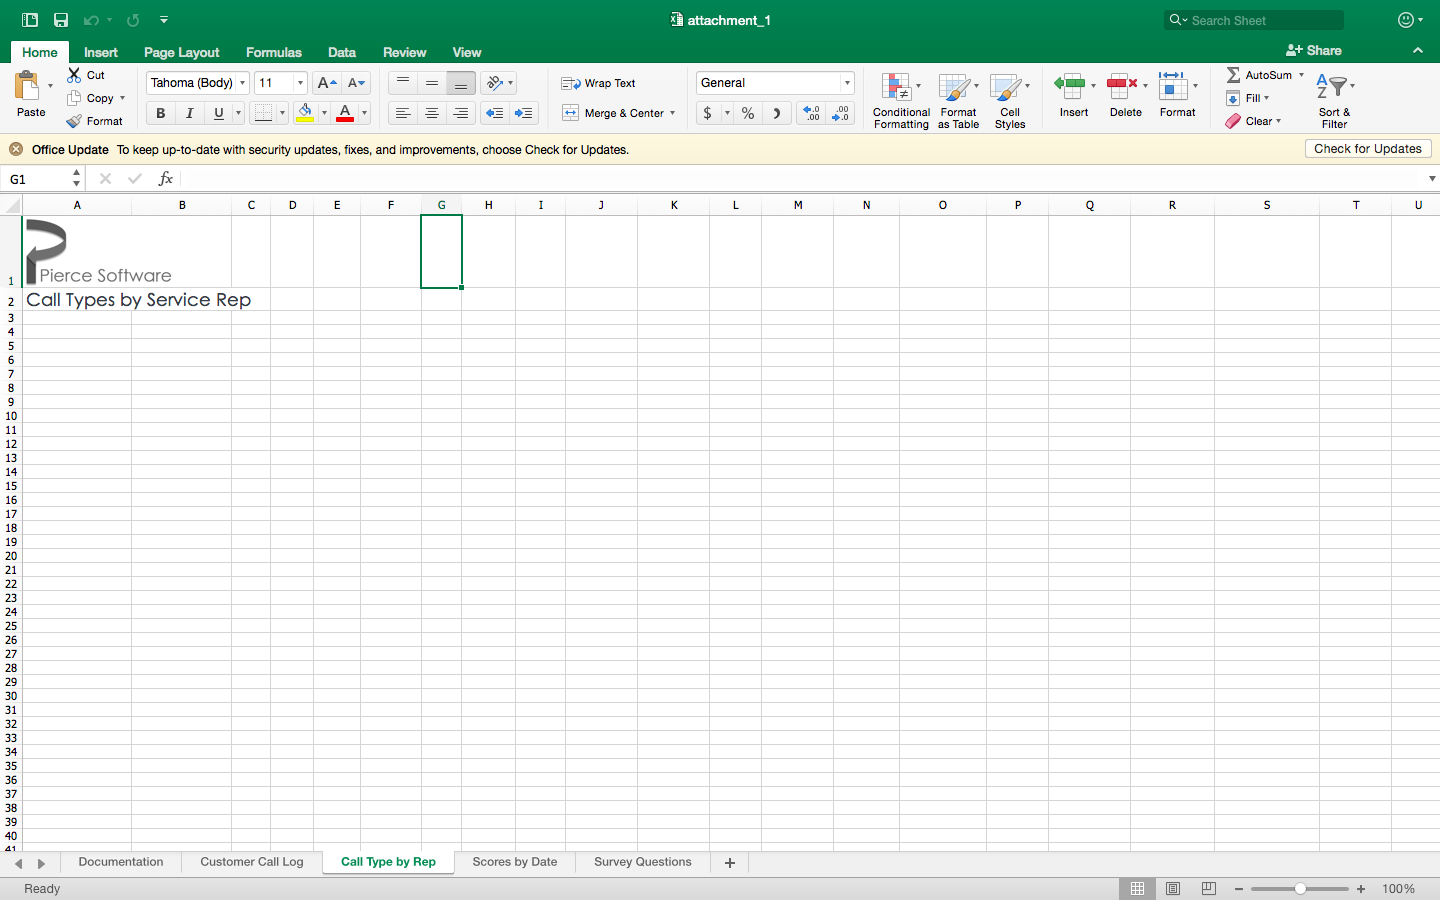Switch to Page Layout view in status bar
This screenshot has width=1440, height=900.
pyautogui.click(x=1173, y=889)
